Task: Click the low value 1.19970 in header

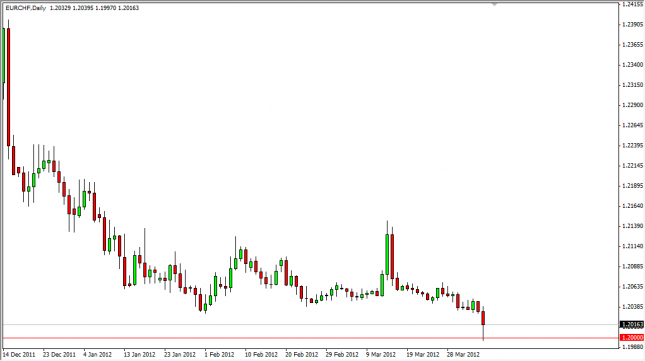Action: [x=105, y=8]
